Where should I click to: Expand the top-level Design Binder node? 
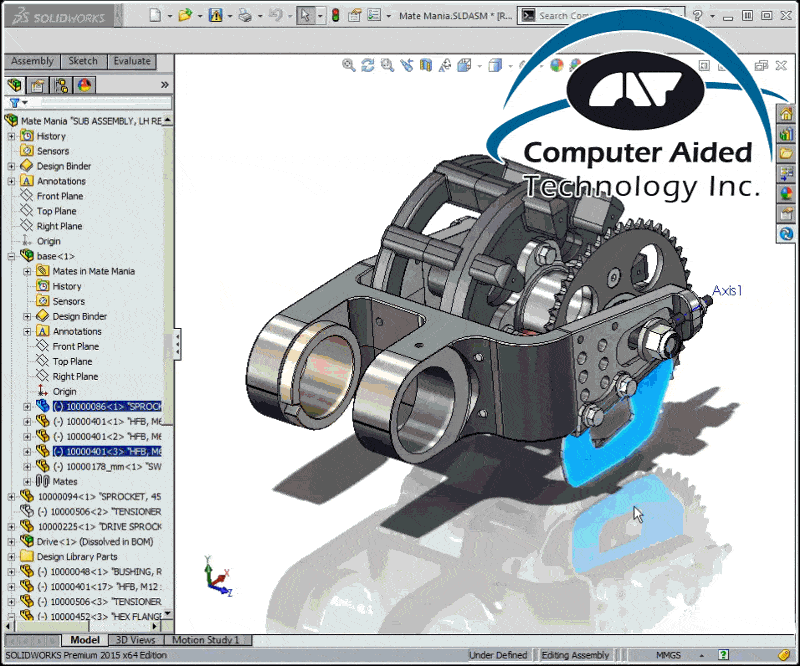coord(11,166)
